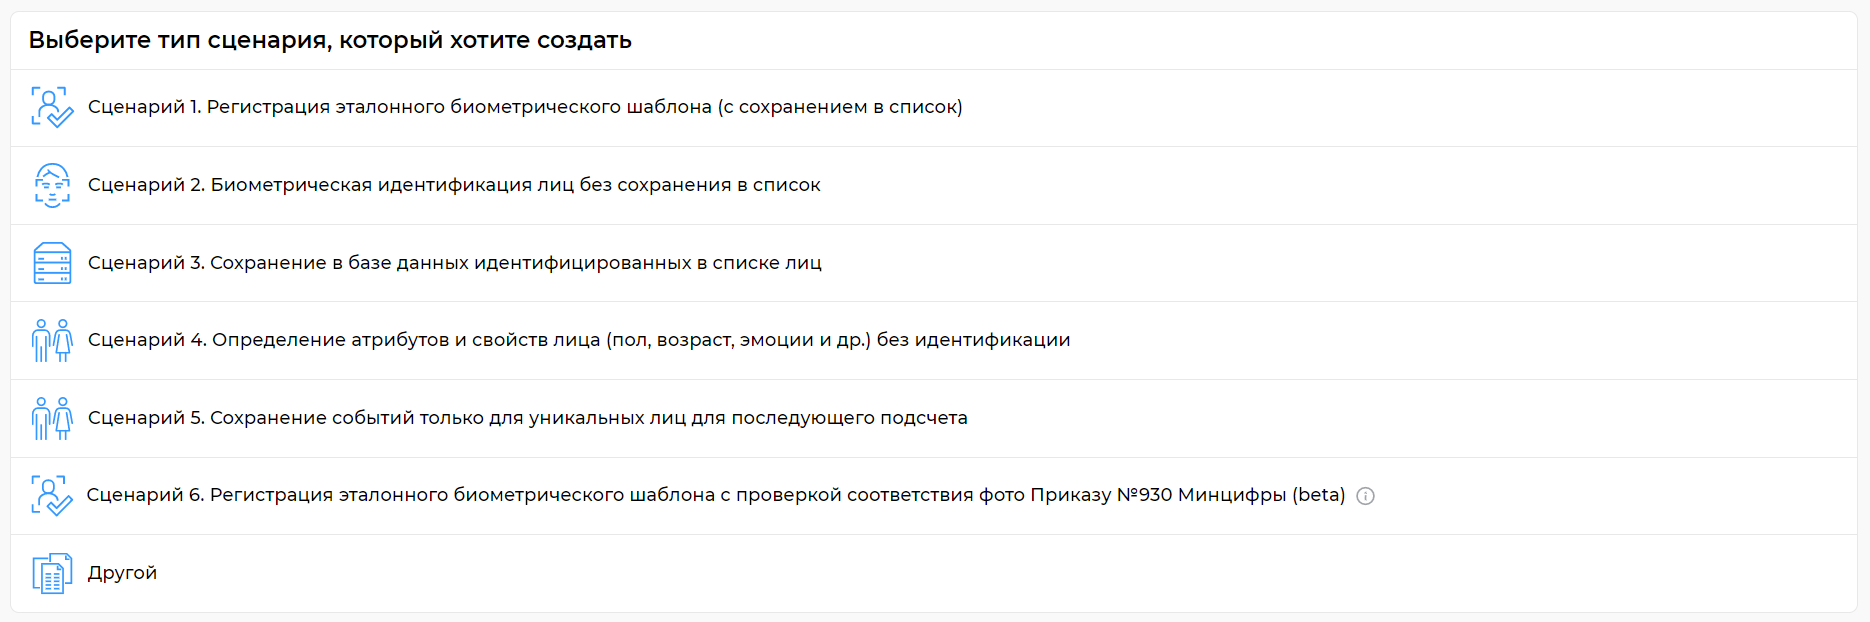Click the biometric template icon for Scenario 6
The image size is (1870, 622).
pos(52,495)
